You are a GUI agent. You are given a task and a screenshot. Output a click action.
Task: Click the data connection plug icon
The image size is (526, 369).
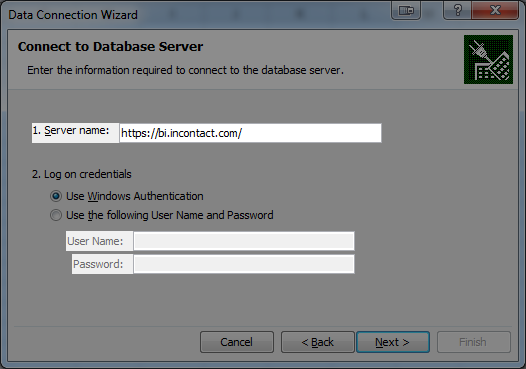click(488, 59)
